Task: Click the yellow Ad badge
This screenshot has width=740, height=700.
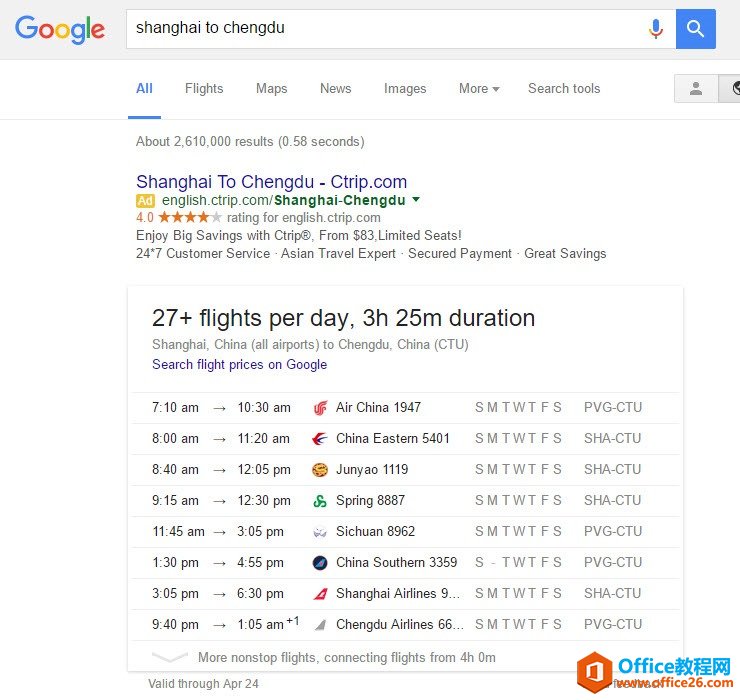Action: click(145, 201)
